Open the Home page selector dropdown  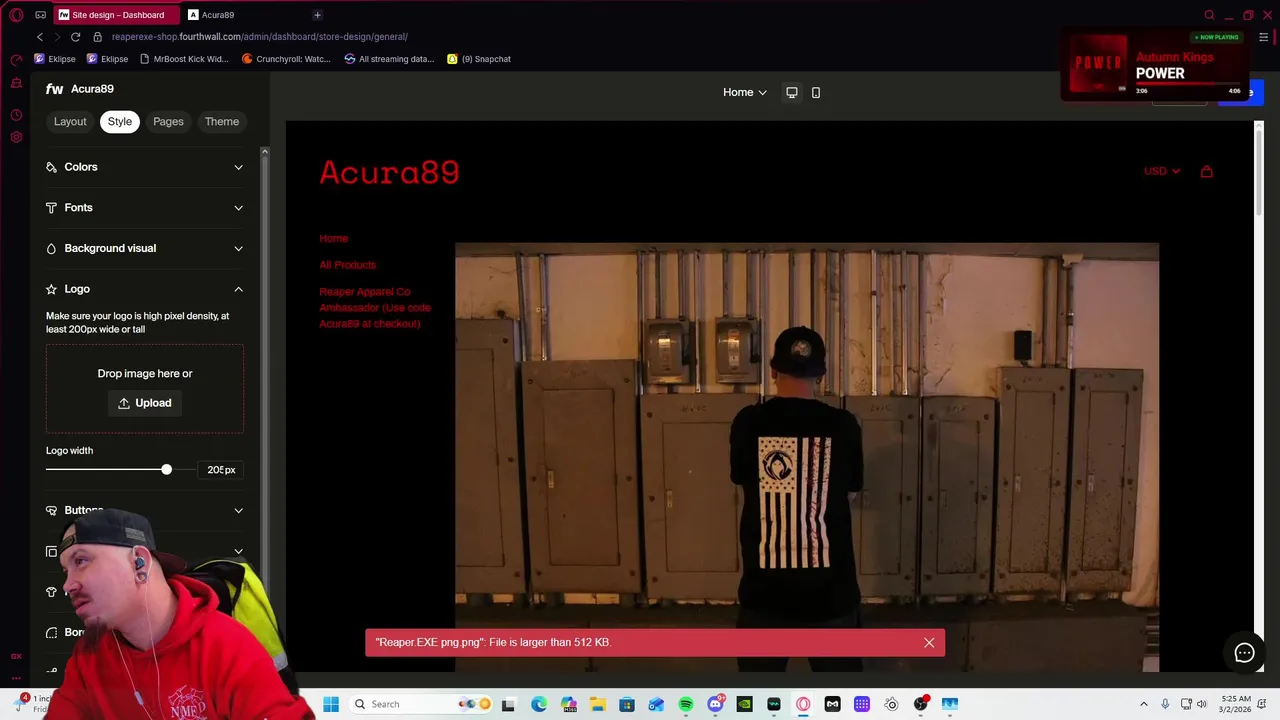click(x=745, y=92)
